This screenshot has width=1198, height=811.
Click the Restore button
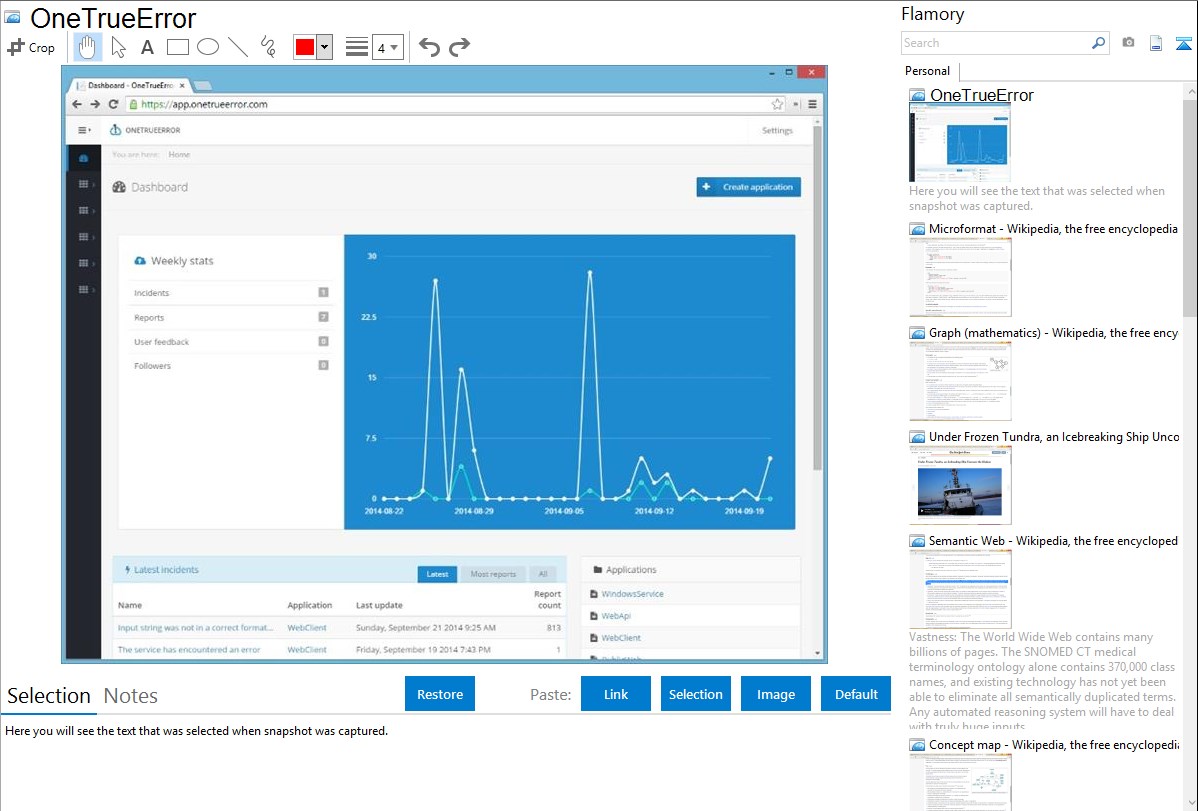point(440,694)
